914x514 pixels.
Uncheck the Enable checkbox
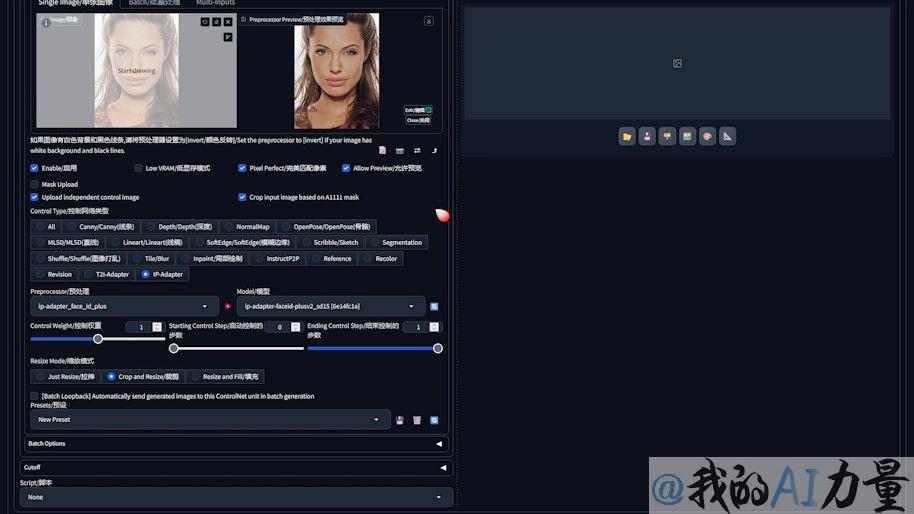tap(34, 168)
